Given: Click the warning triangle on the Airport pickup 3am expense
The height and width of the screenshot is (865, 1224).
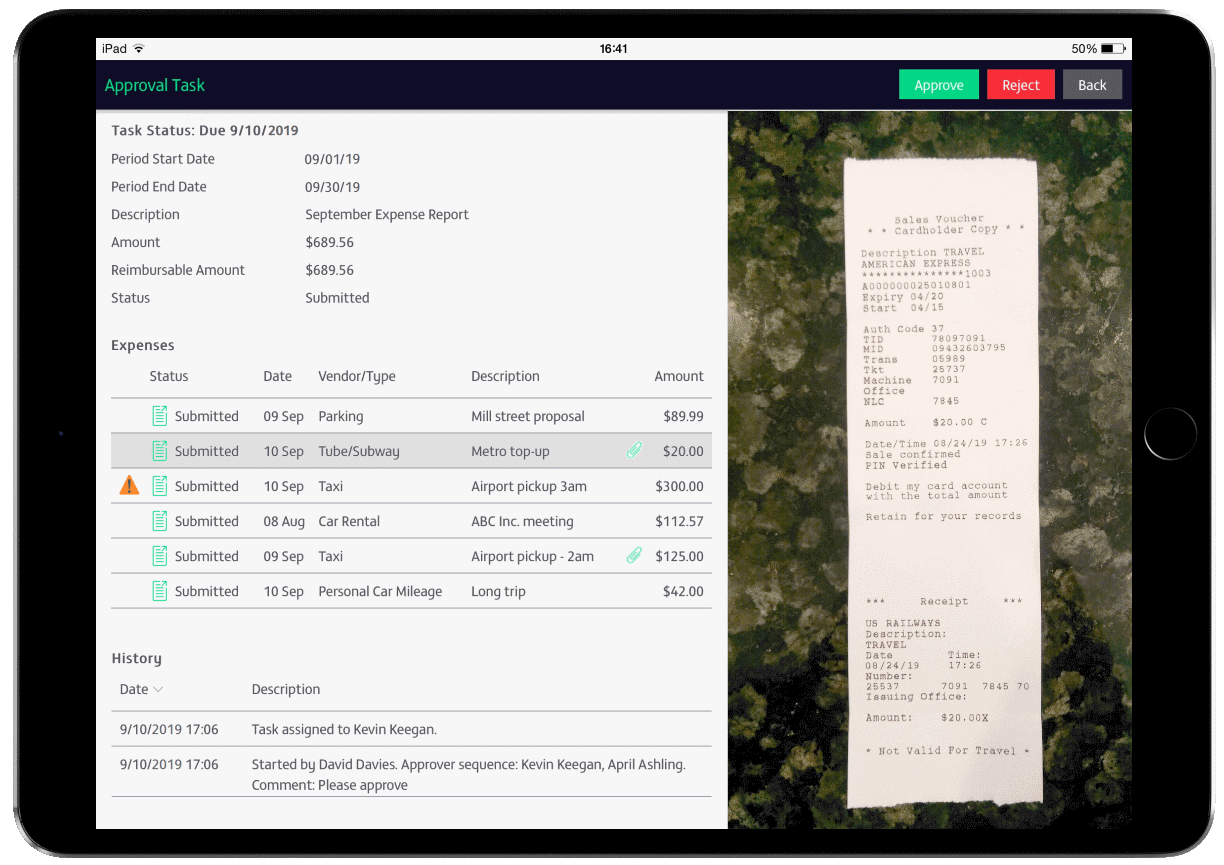Looking at the screenshot, I should [129, 485].
